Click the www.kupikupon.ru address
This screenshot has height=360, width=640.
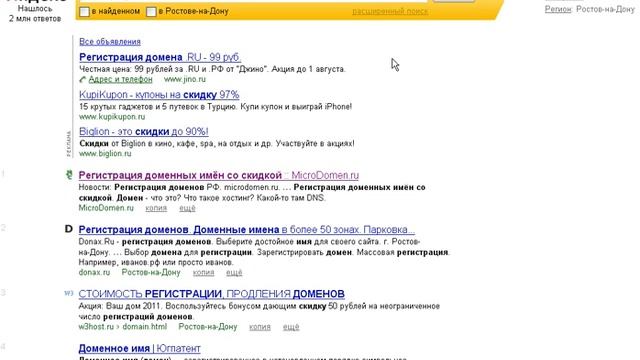112,117
